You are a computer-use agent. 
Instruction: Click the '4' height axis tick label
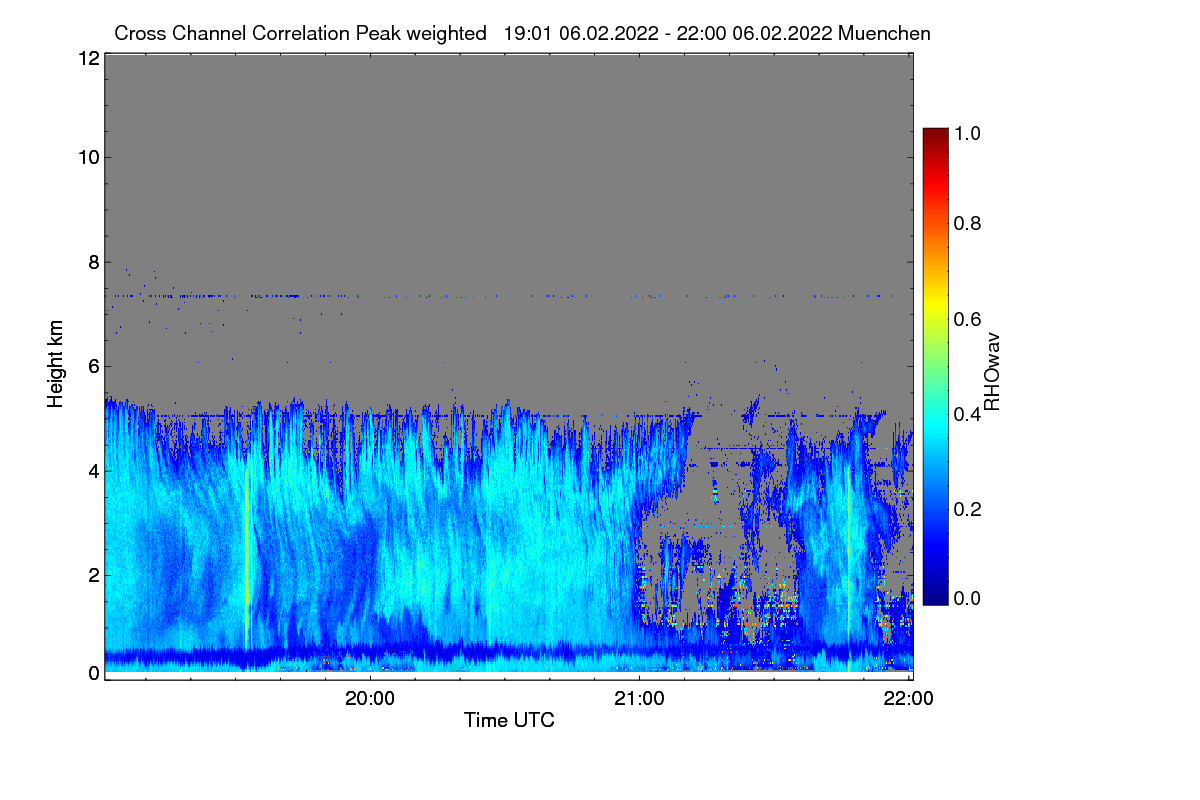coord(92,470)
